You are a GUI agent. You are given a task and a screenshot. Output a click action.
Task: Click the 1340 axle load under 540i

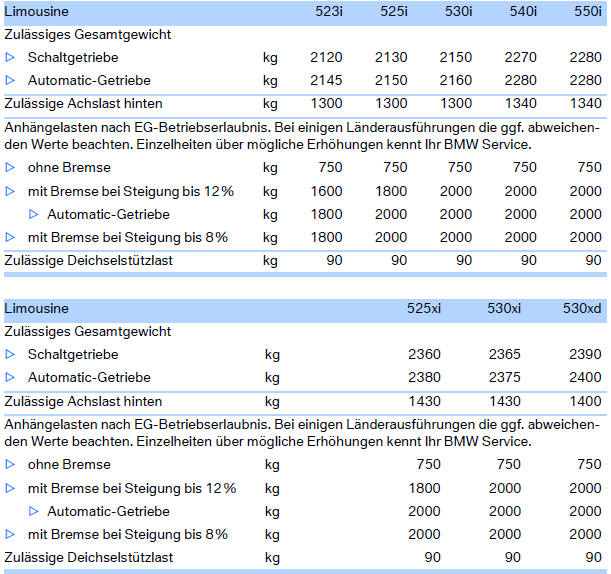click(521, 104)
